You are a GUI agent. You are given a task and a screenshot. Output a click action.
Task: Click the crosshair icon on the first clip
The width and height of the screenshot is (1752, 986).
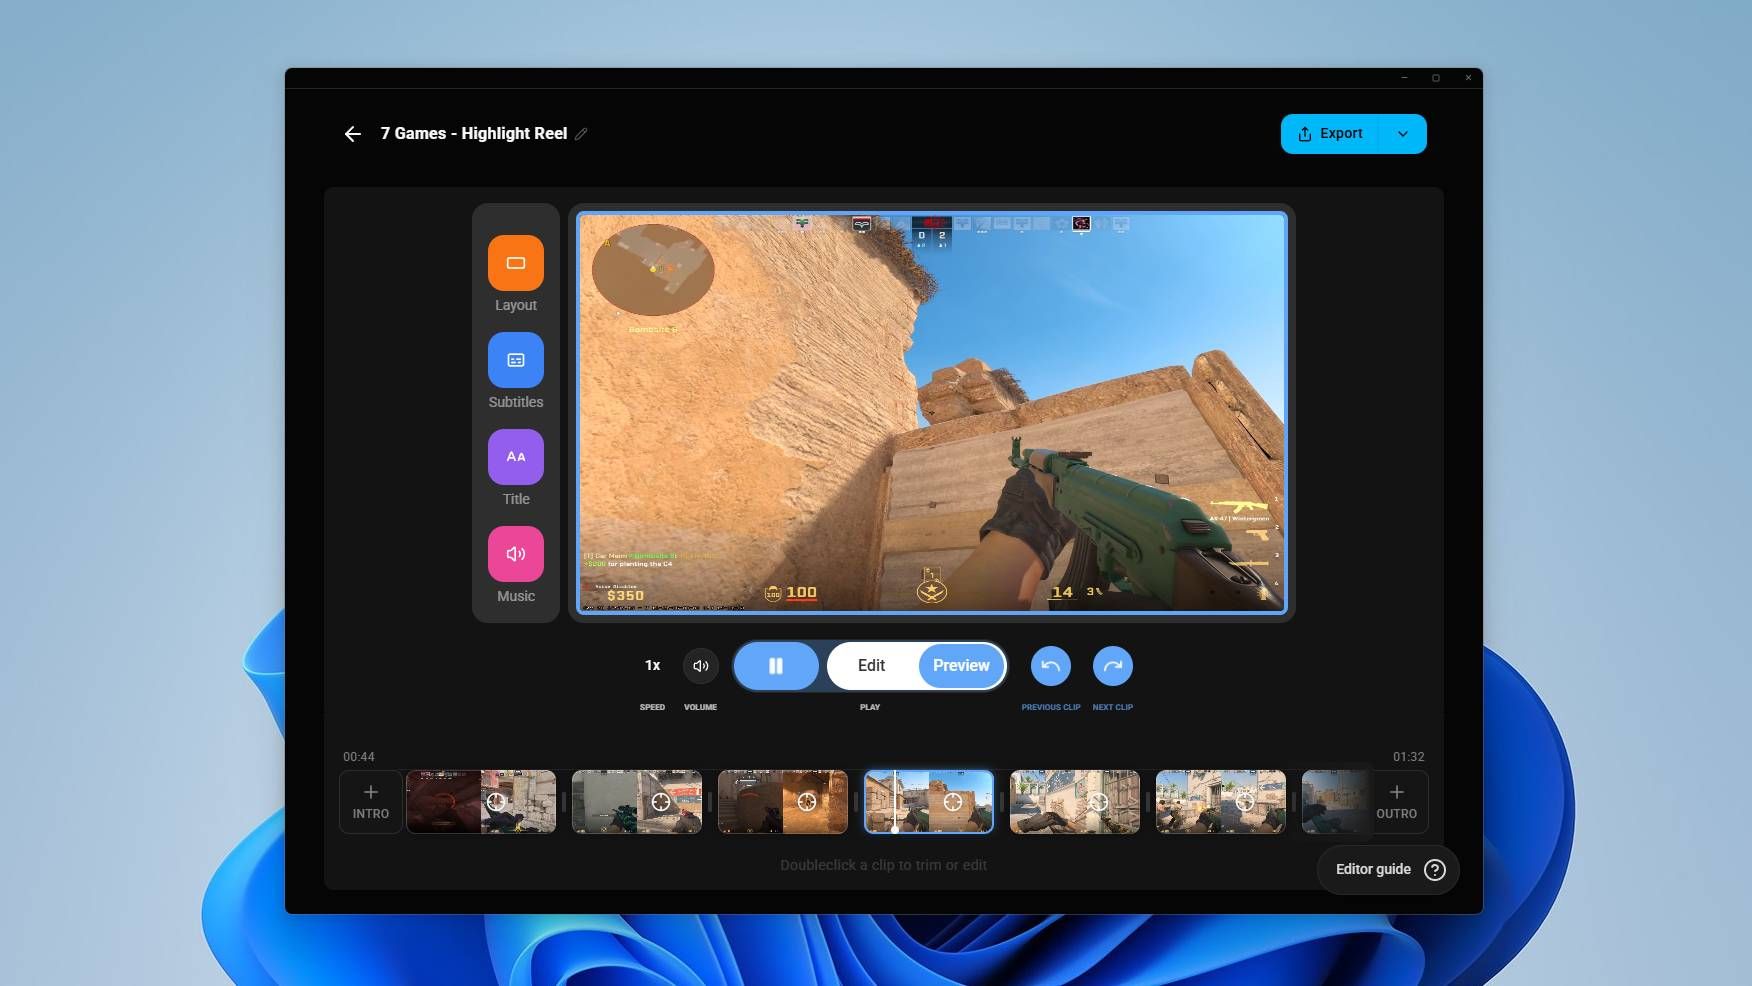click(496, 802)
